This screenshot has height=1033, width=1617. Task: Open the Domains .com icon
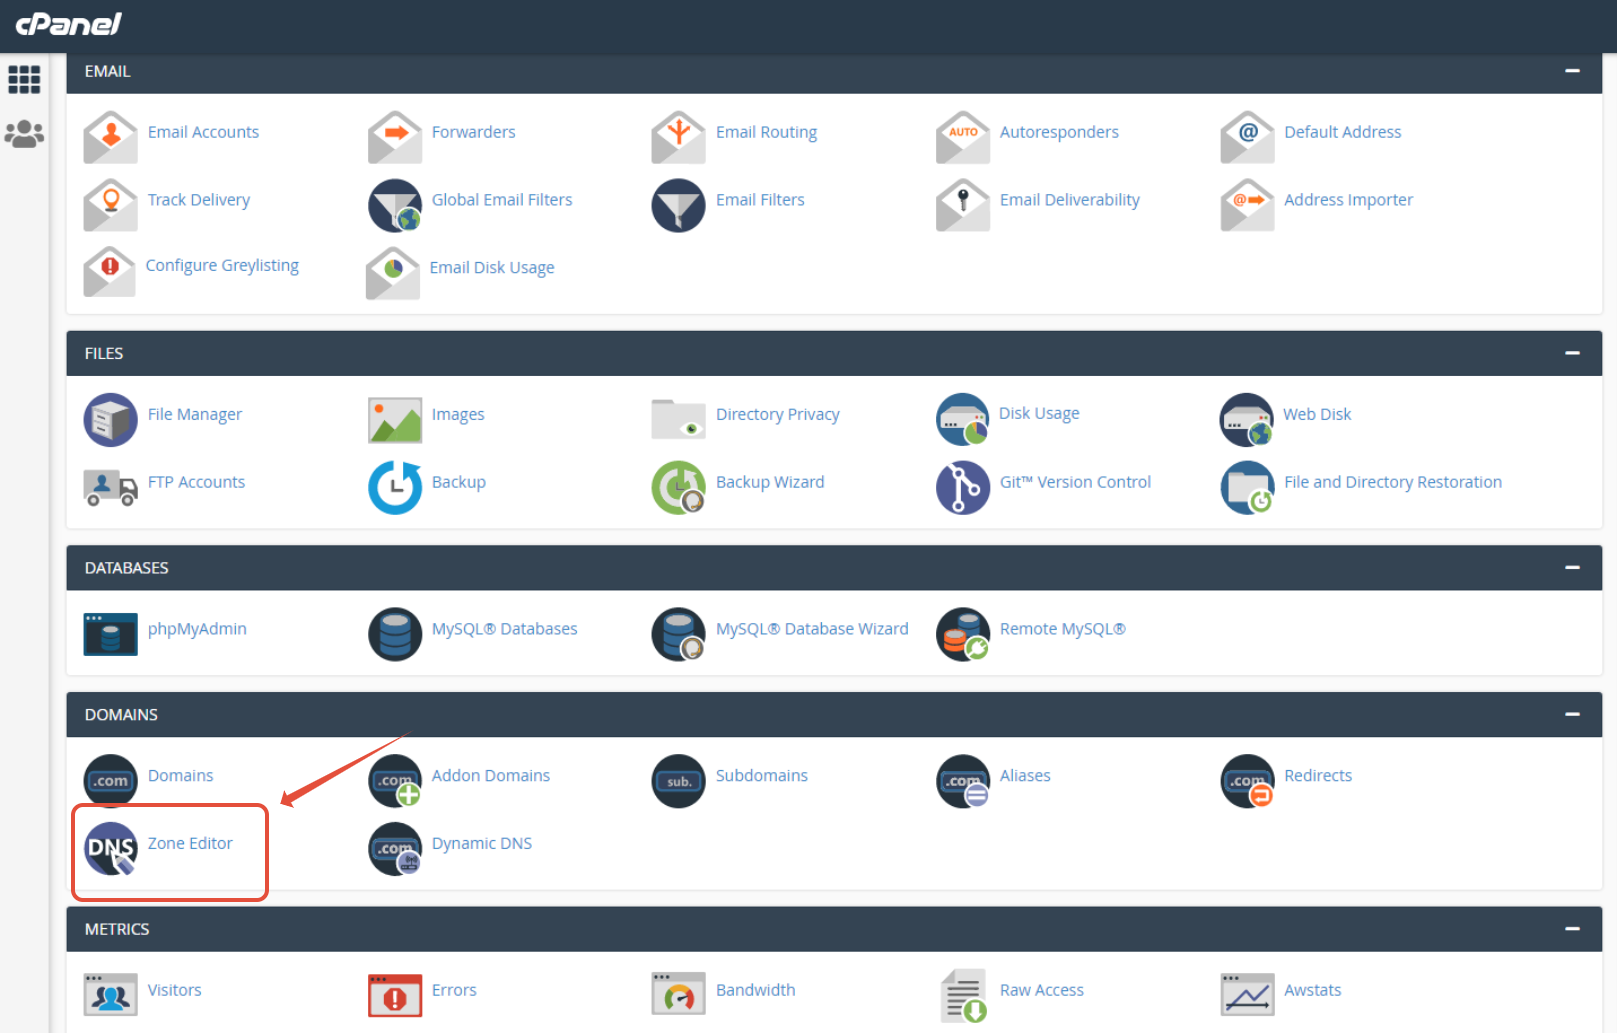110,781
